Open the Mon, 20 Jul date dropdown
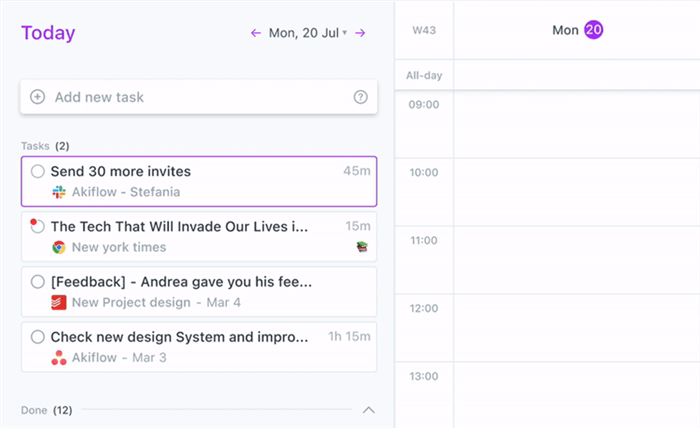The width and height of the screenshot is (700, 428). tap(307, 33)
